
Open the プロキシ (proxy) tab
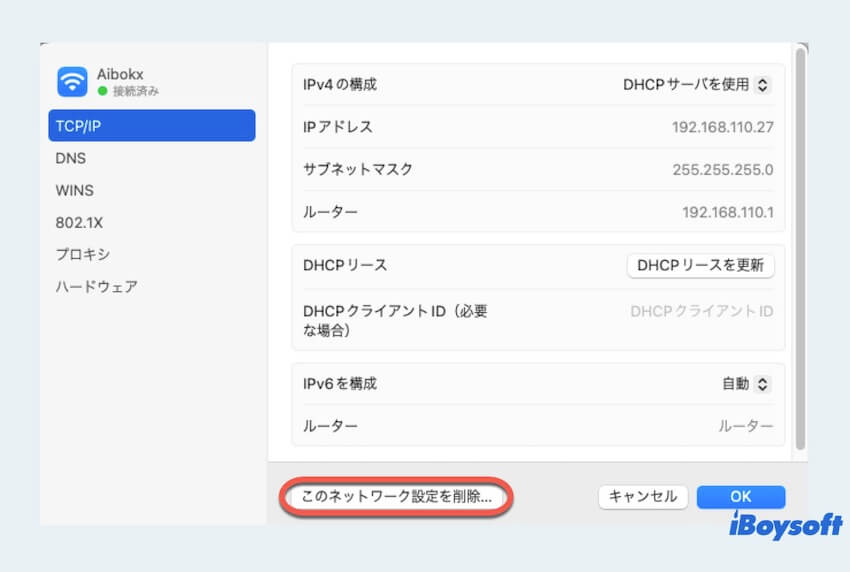click(x=82, y=254)
